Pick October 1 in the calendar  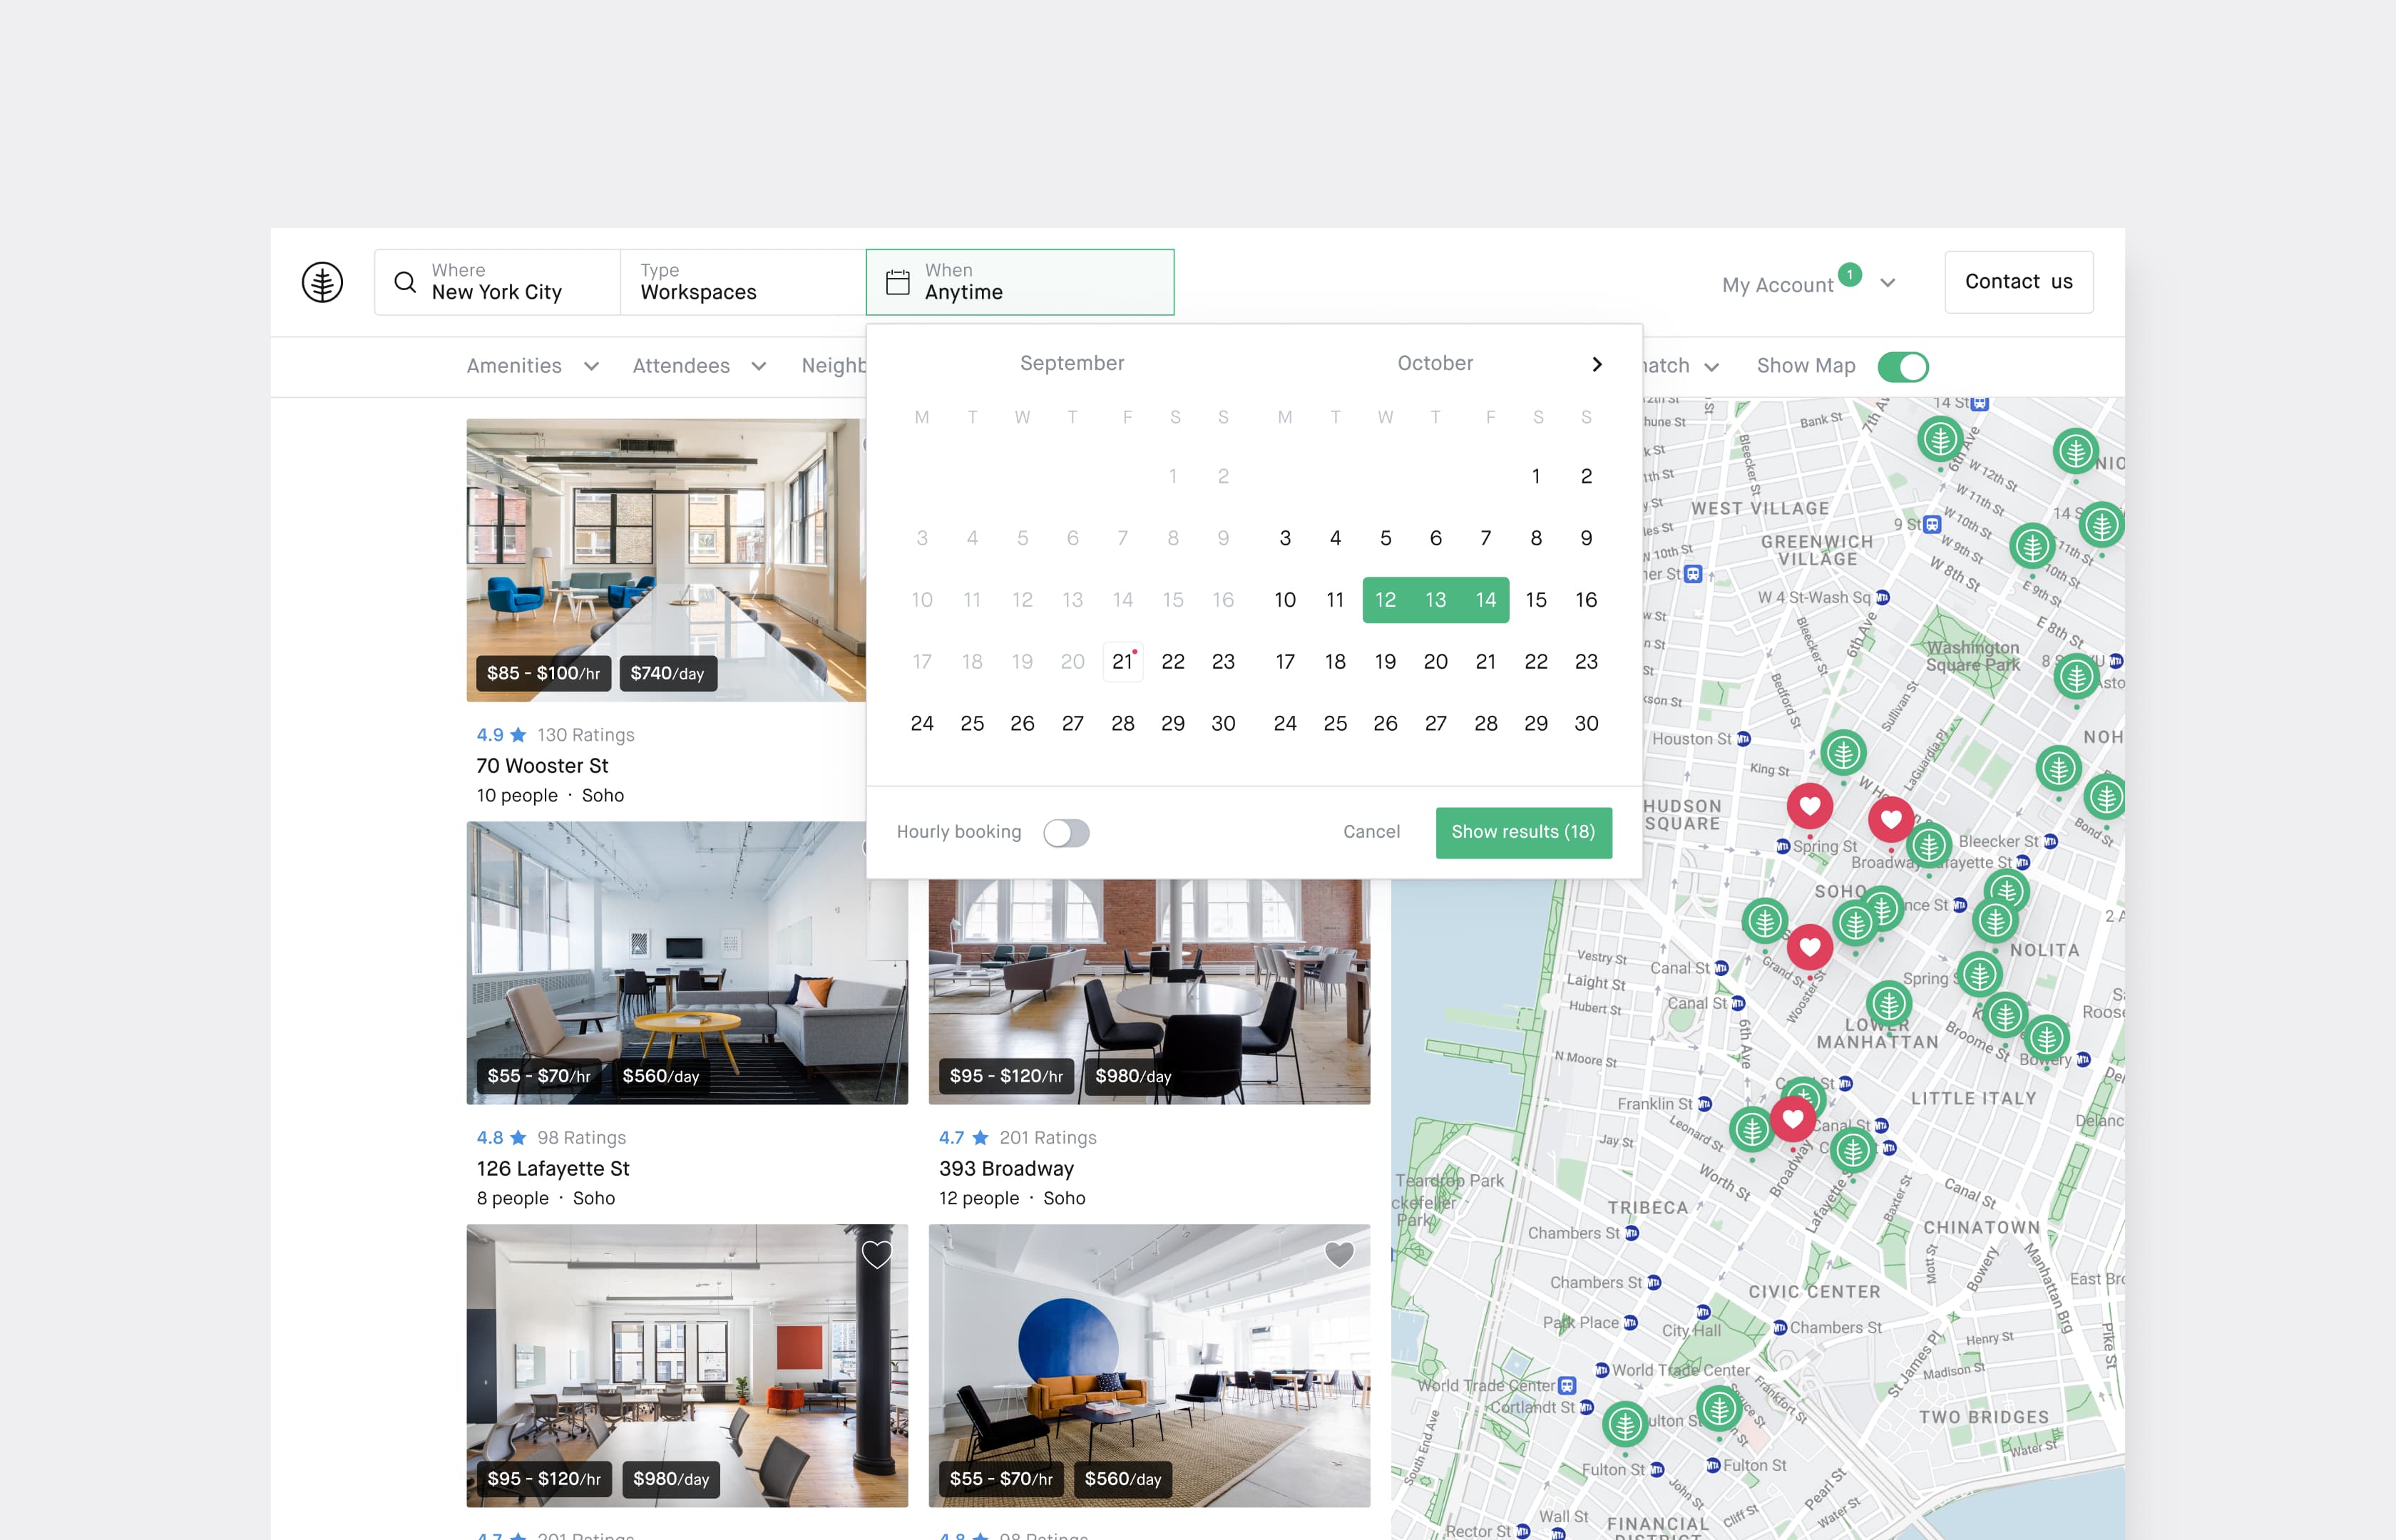pos(1536,477)
